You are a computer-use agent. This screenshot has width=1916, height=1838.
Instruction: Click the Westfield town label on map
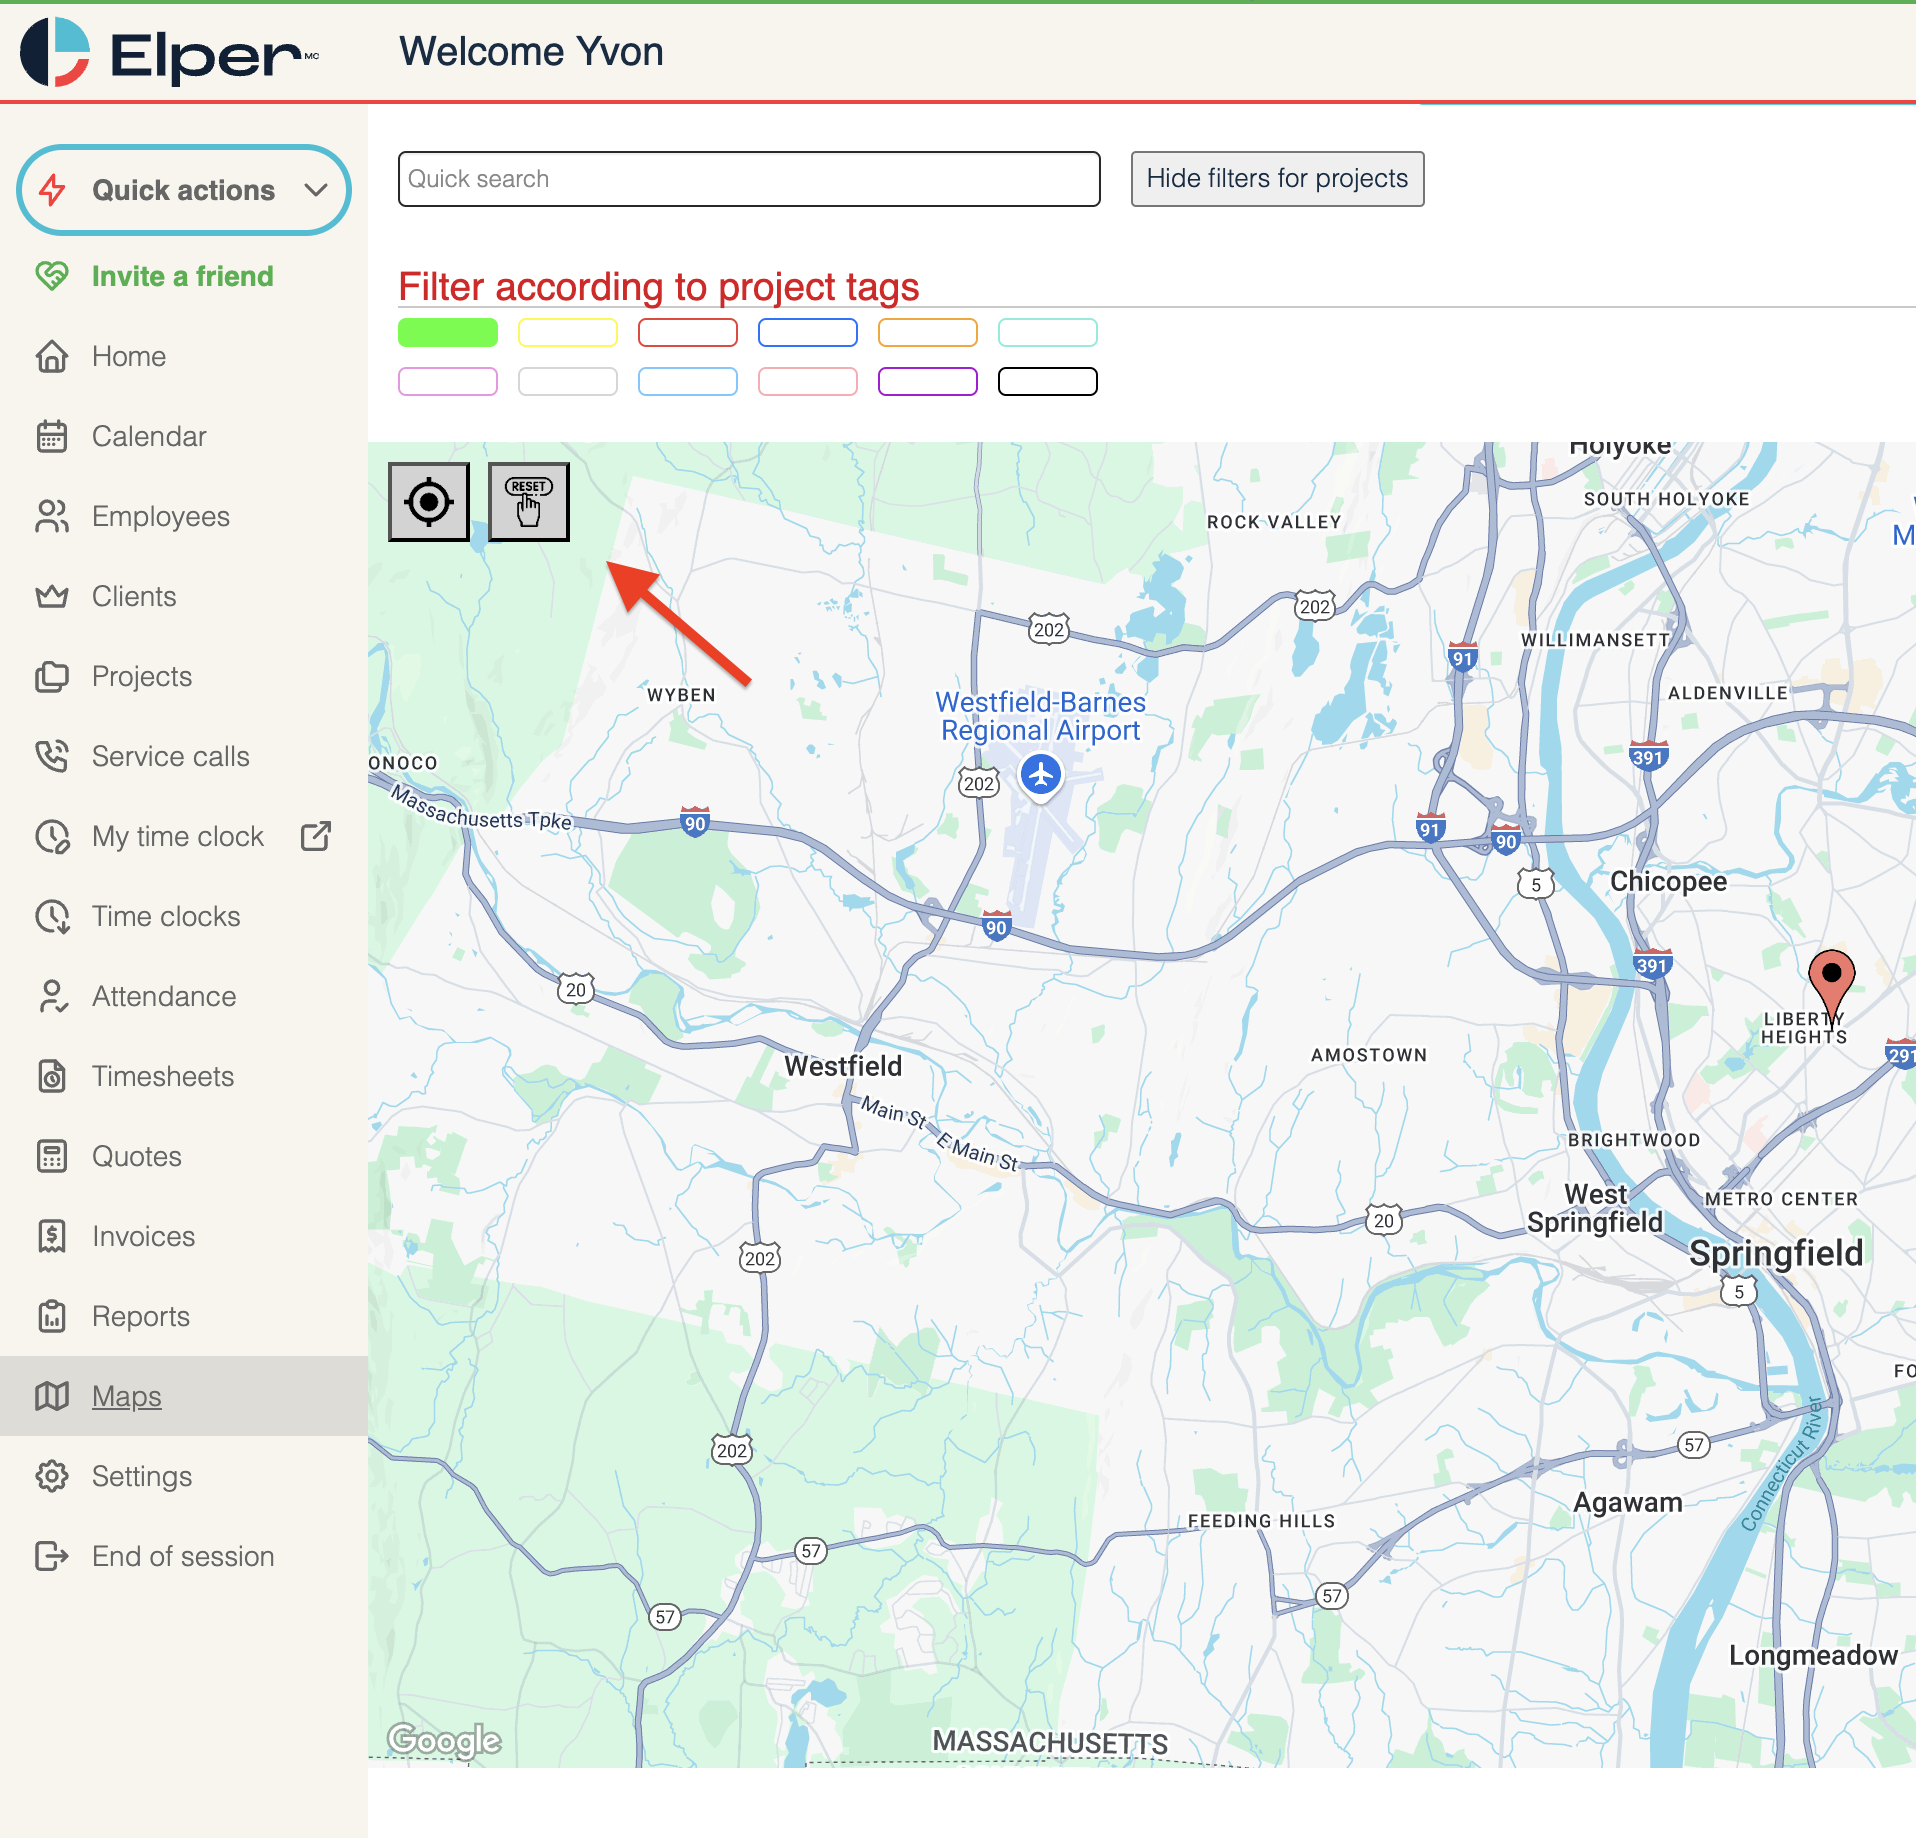(x=843, y=1066)
